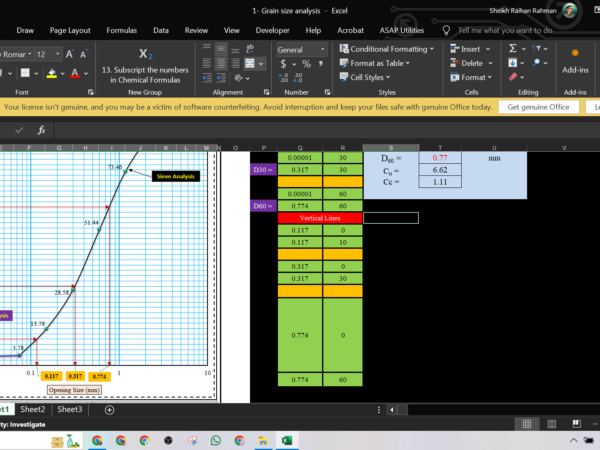Open the Font dialog launcher
This screenshot has width=600, height=450.
tap(91, 92)
